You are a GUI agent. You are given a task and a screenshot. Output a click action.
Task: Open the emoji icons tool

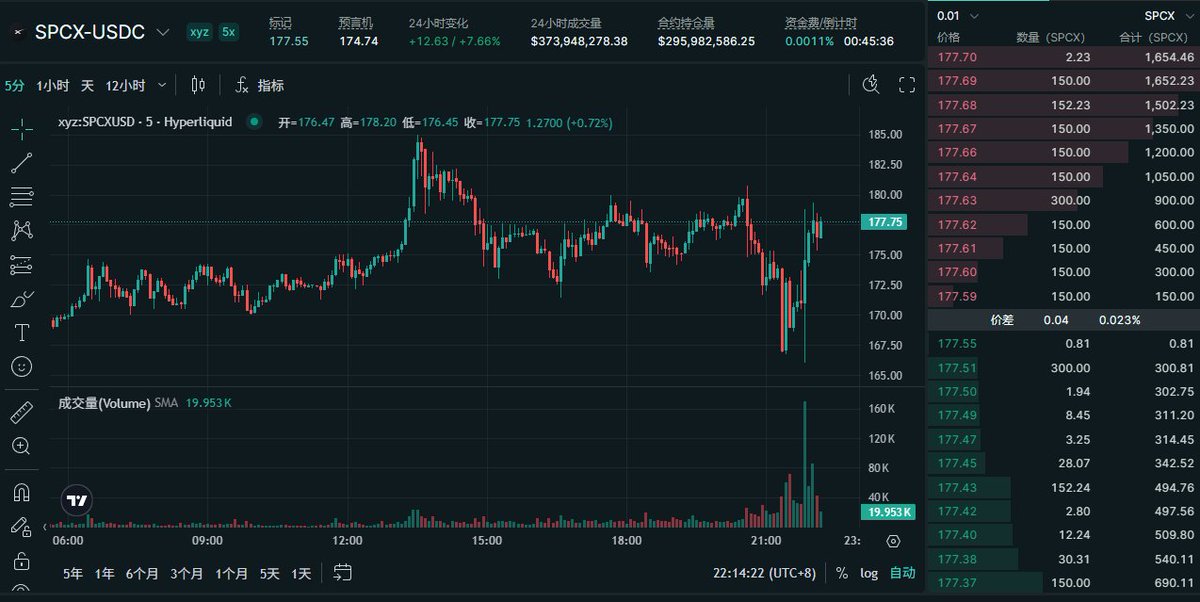22,367
